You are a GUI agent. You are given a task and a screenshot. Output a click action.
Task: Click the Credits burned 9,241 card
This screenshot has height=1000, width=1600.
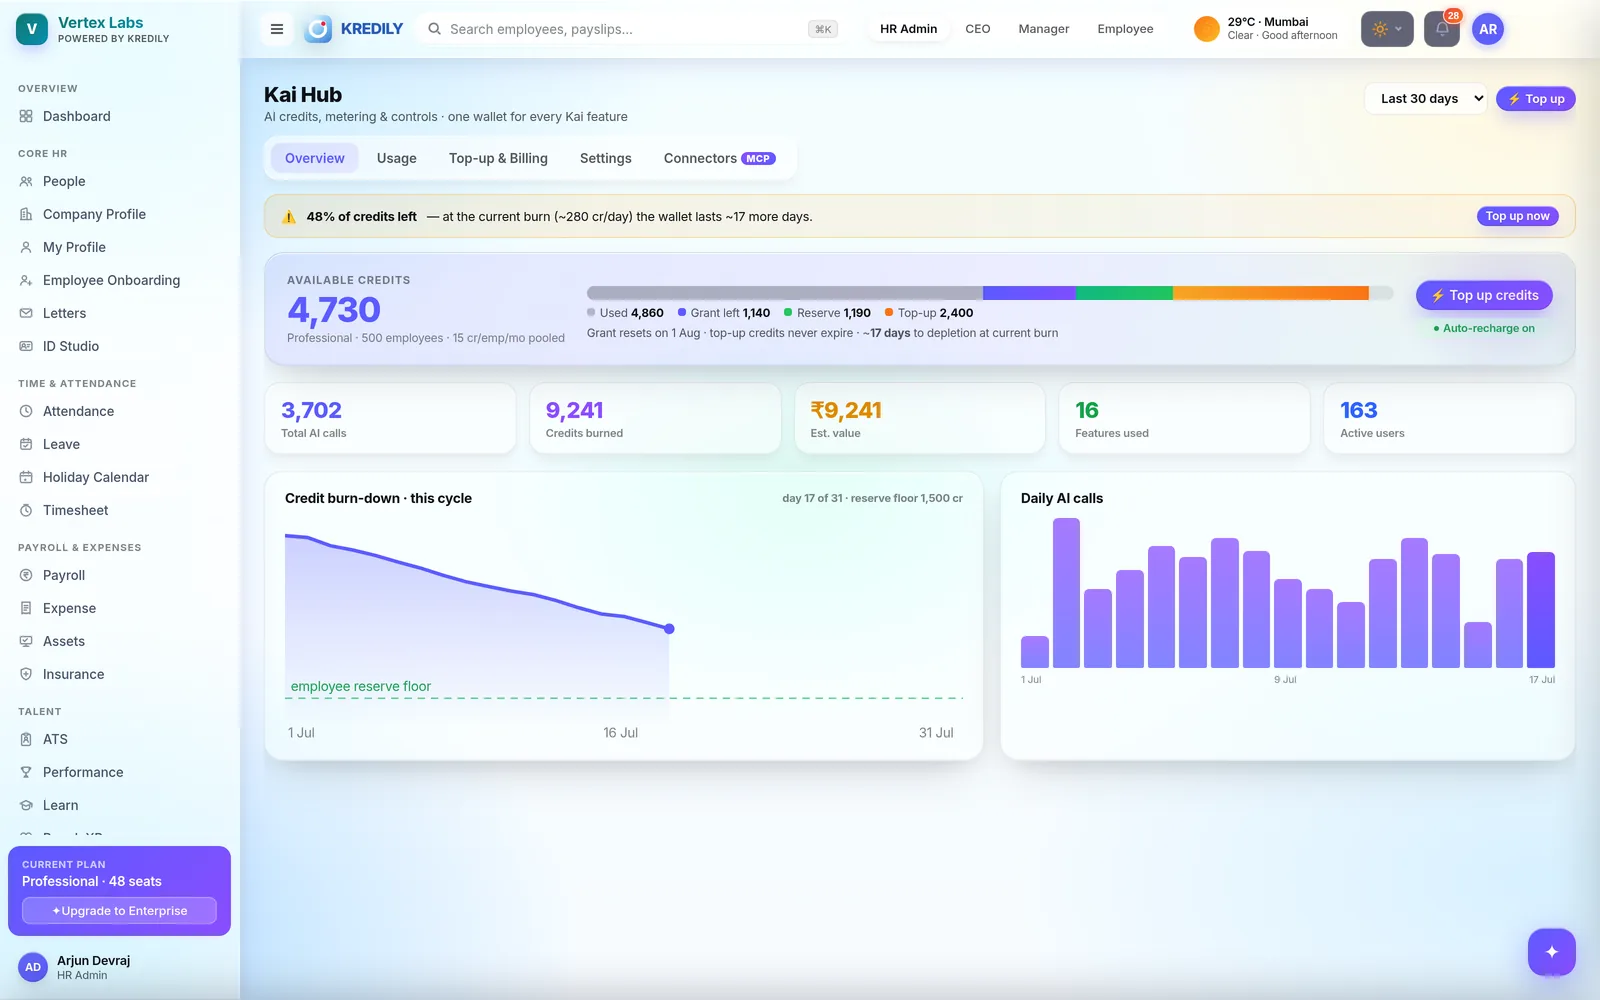655,419
